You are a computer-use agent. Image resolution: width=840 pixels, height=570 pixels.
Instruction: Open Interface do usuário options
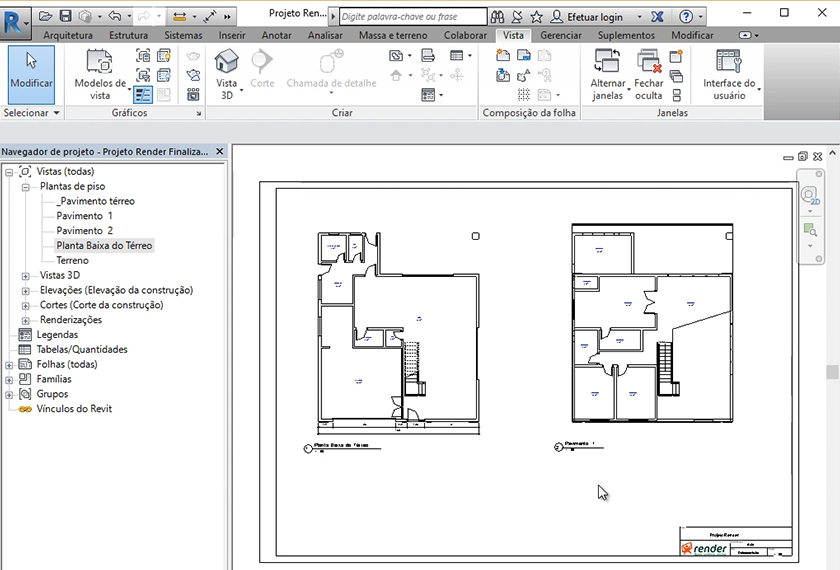pos(729,74)
